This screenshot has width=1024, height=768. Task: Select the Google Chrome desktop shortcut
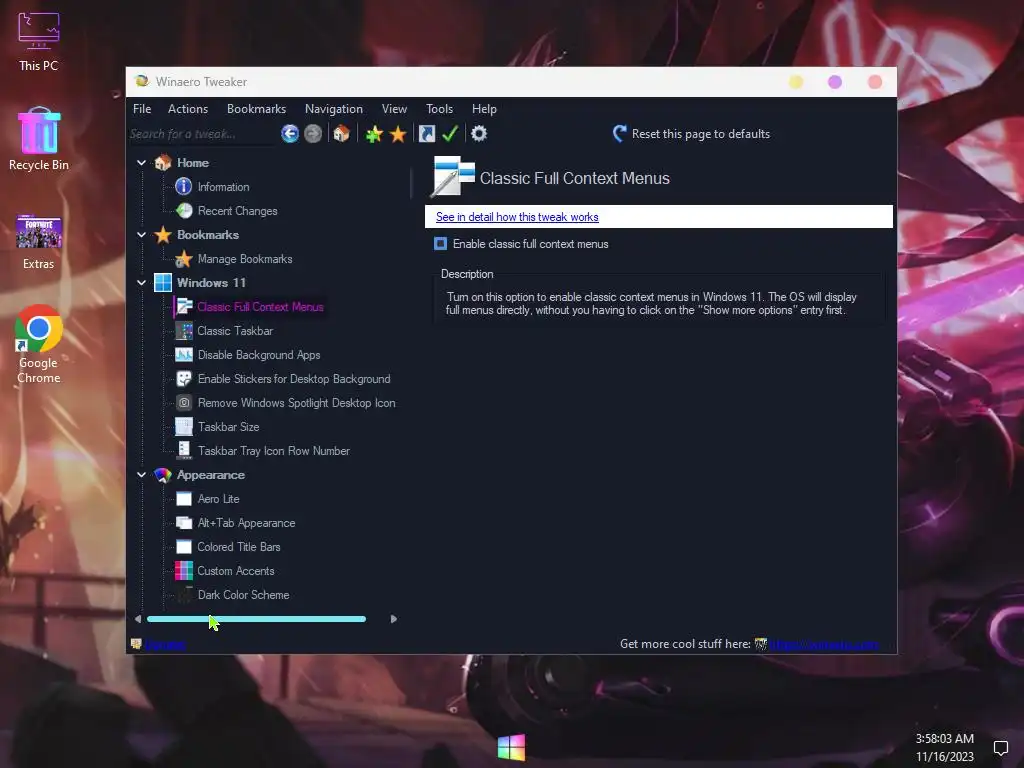pos(39,344)
